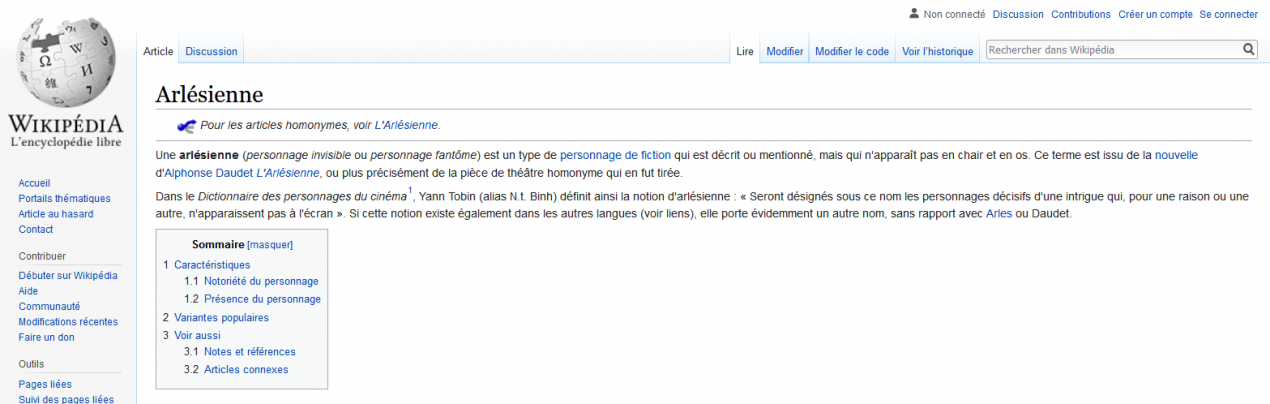Follow the L'Arlésienne homonym link
This screenshot has height=404, width=1270.
pyautogui.click(x=406, y=125)
